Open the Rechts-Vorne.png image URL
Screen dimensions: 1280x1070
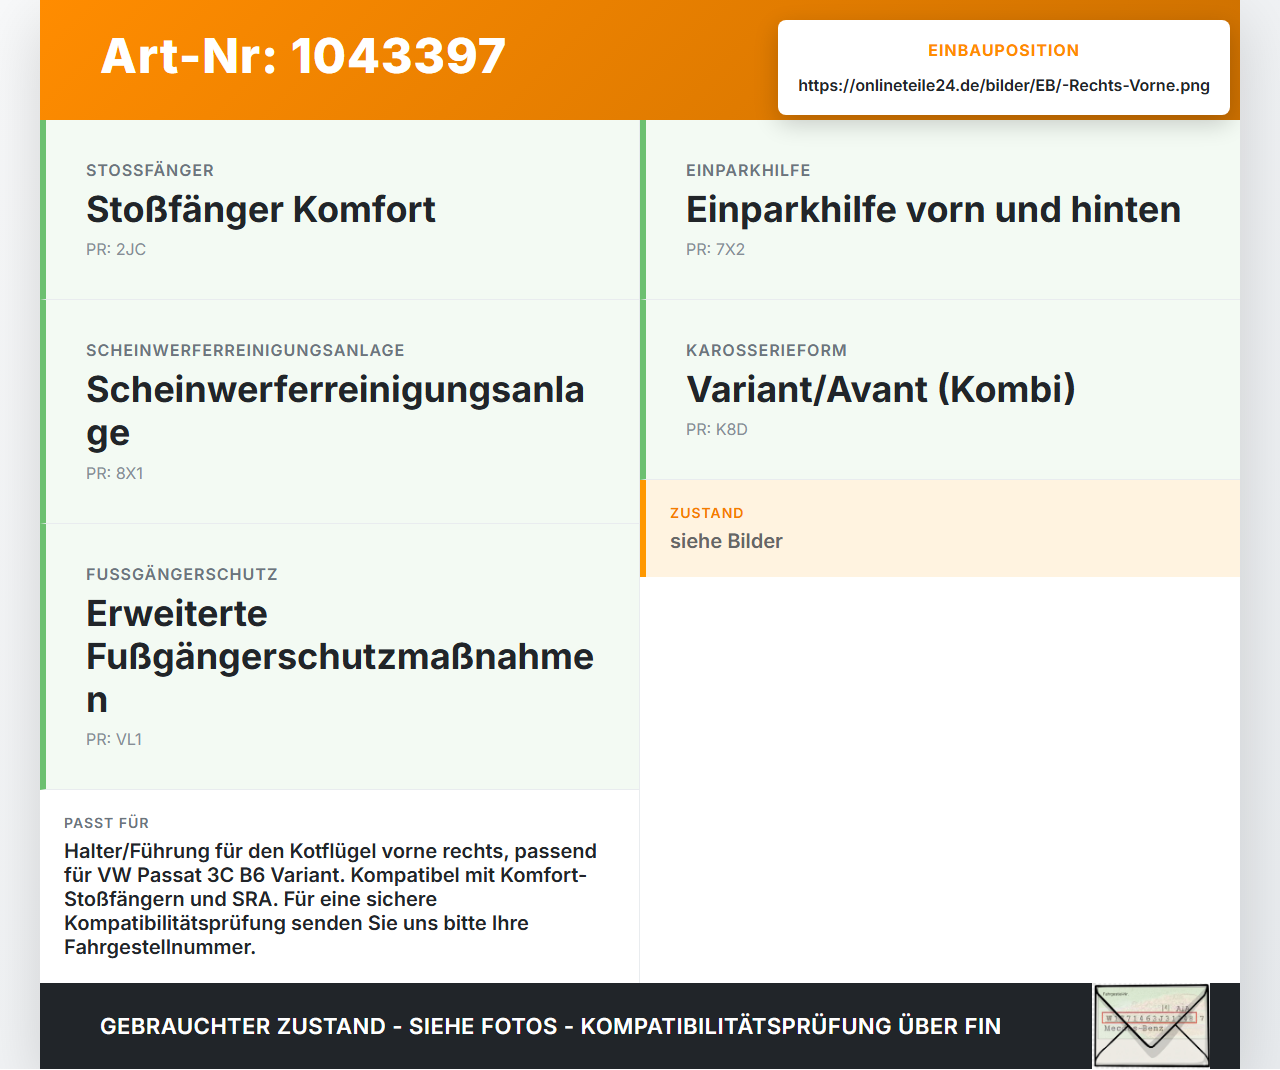click(1004, 85)
